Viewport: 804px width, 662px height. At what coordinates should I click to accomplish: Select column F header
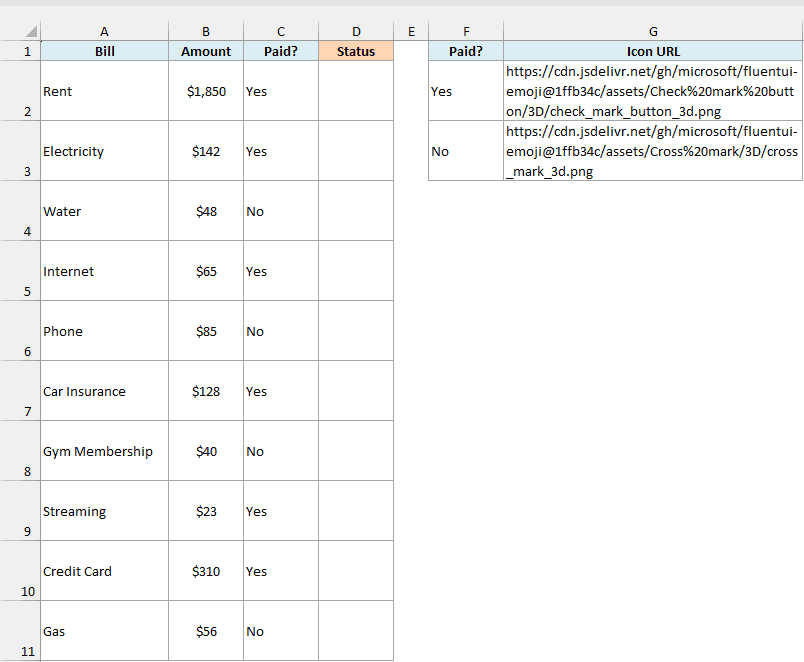tap(466, 31)
